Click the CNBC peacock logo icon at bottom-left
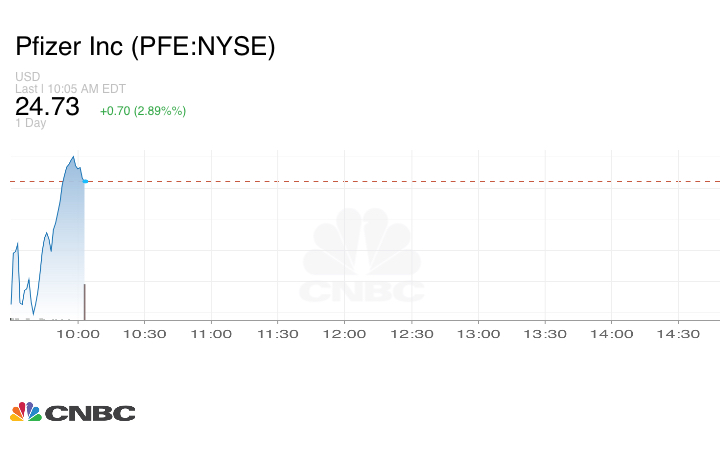The image size is (720, 450). [25, 412]
